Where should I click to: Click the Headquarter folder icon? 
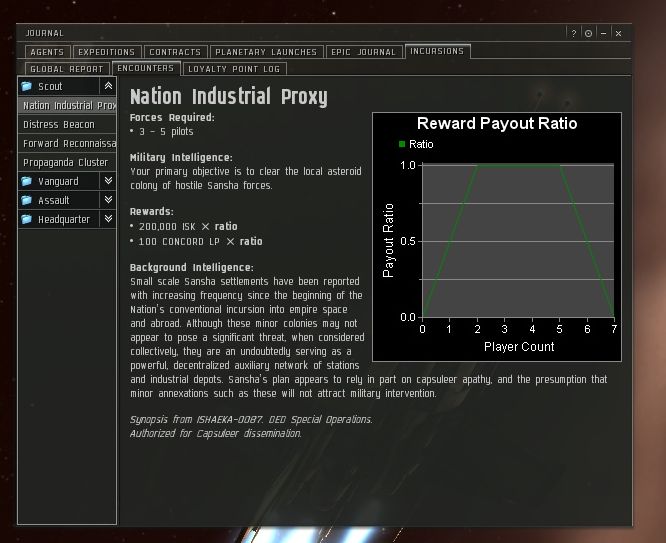26,219
